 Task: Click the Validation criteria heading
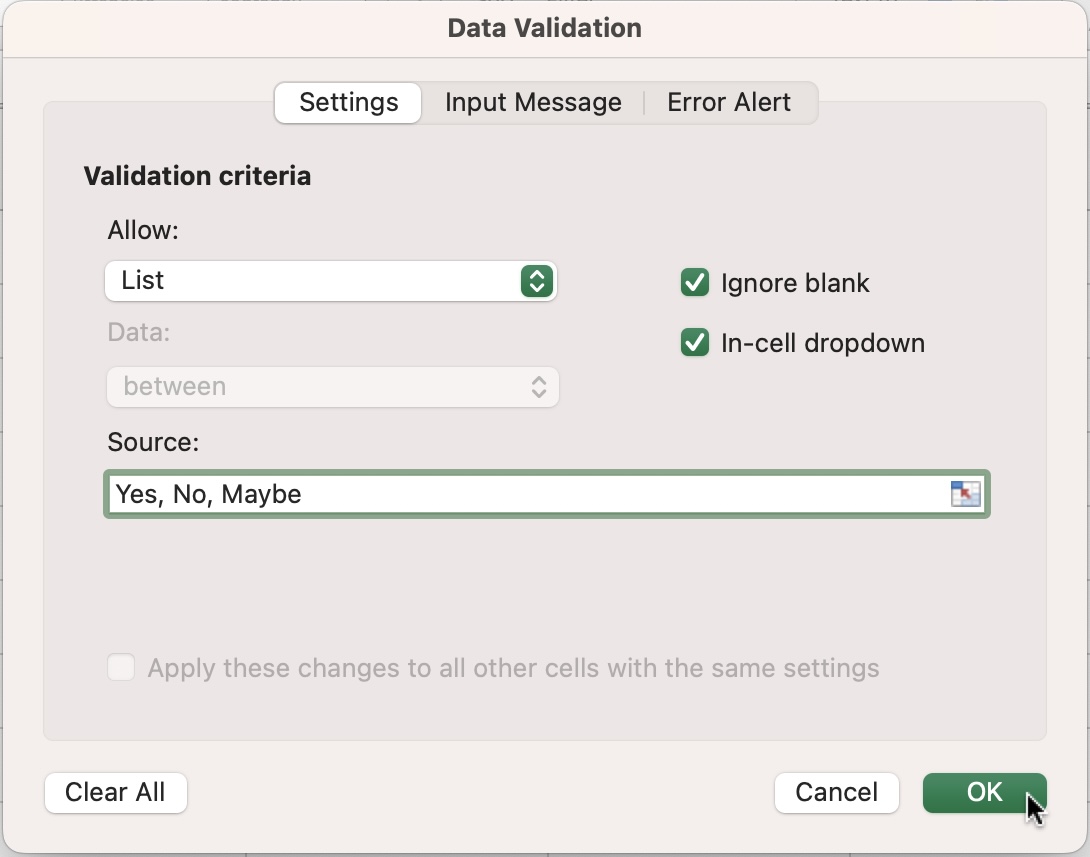tap(197, 176)
